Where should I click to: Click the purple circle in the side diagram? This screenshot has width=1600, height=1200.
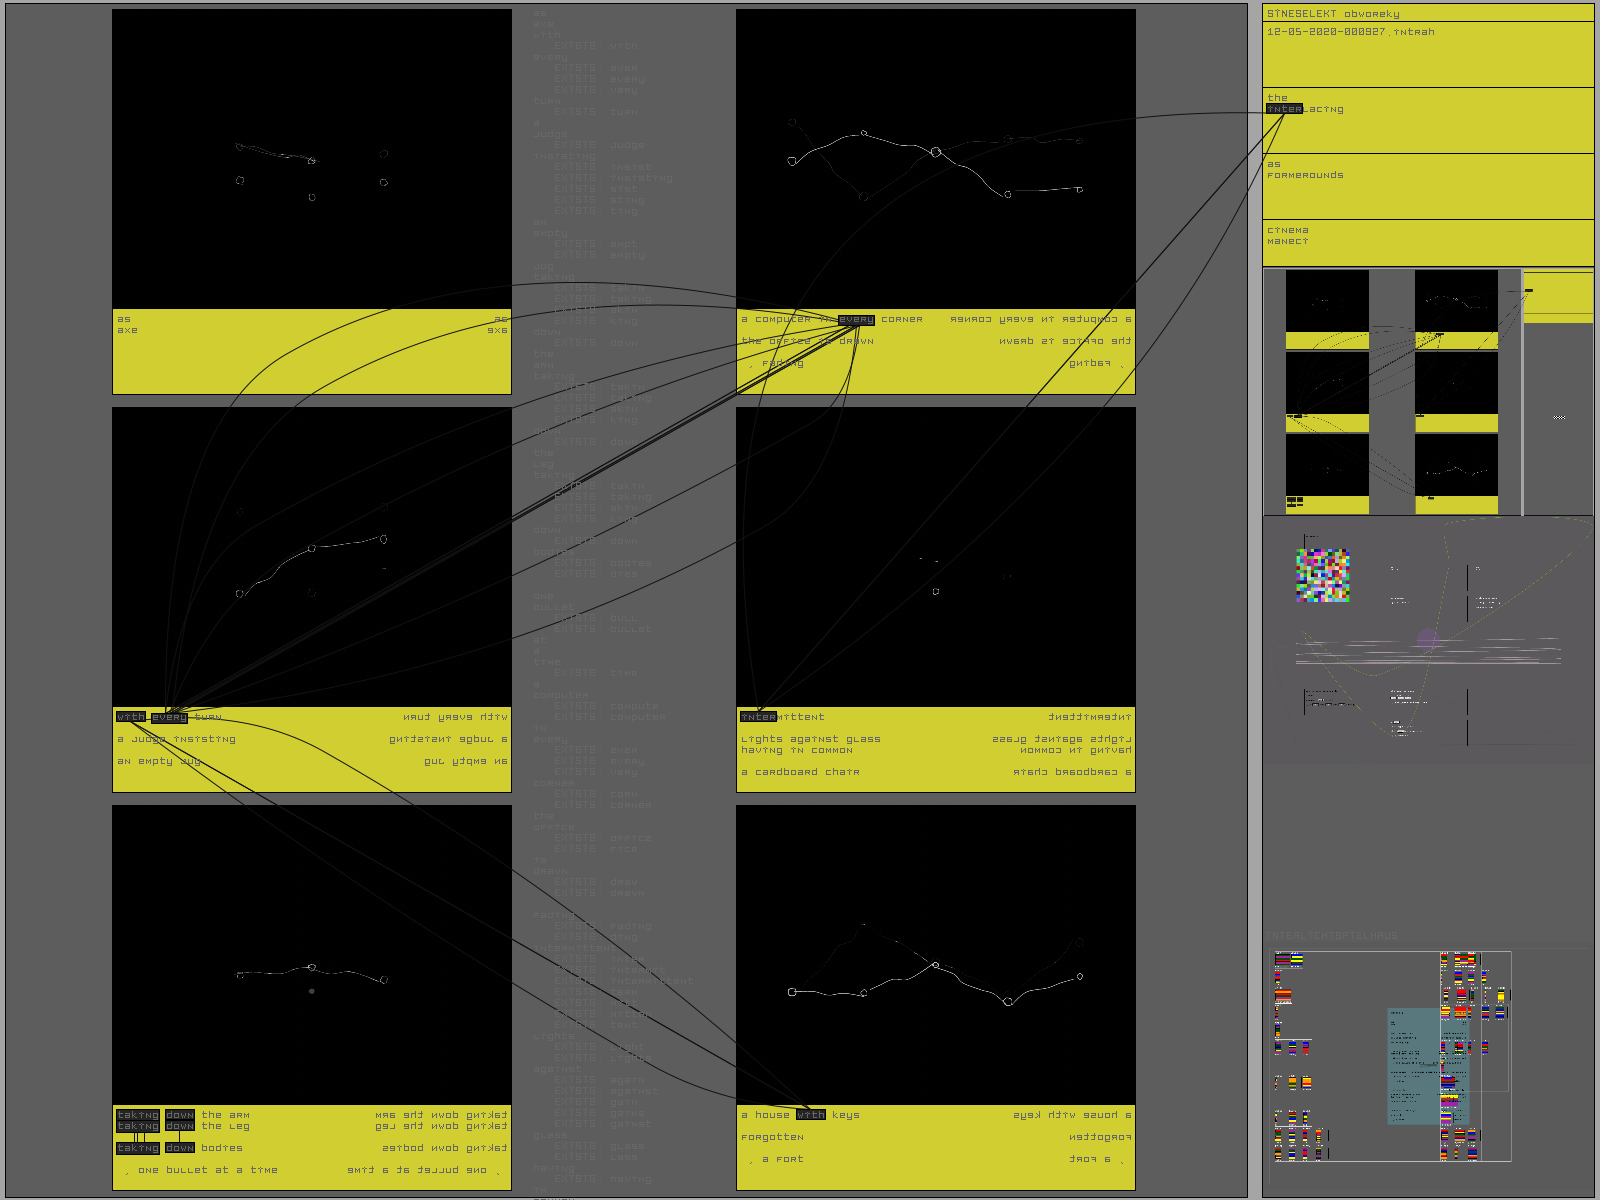click(x=1428, y=639)
